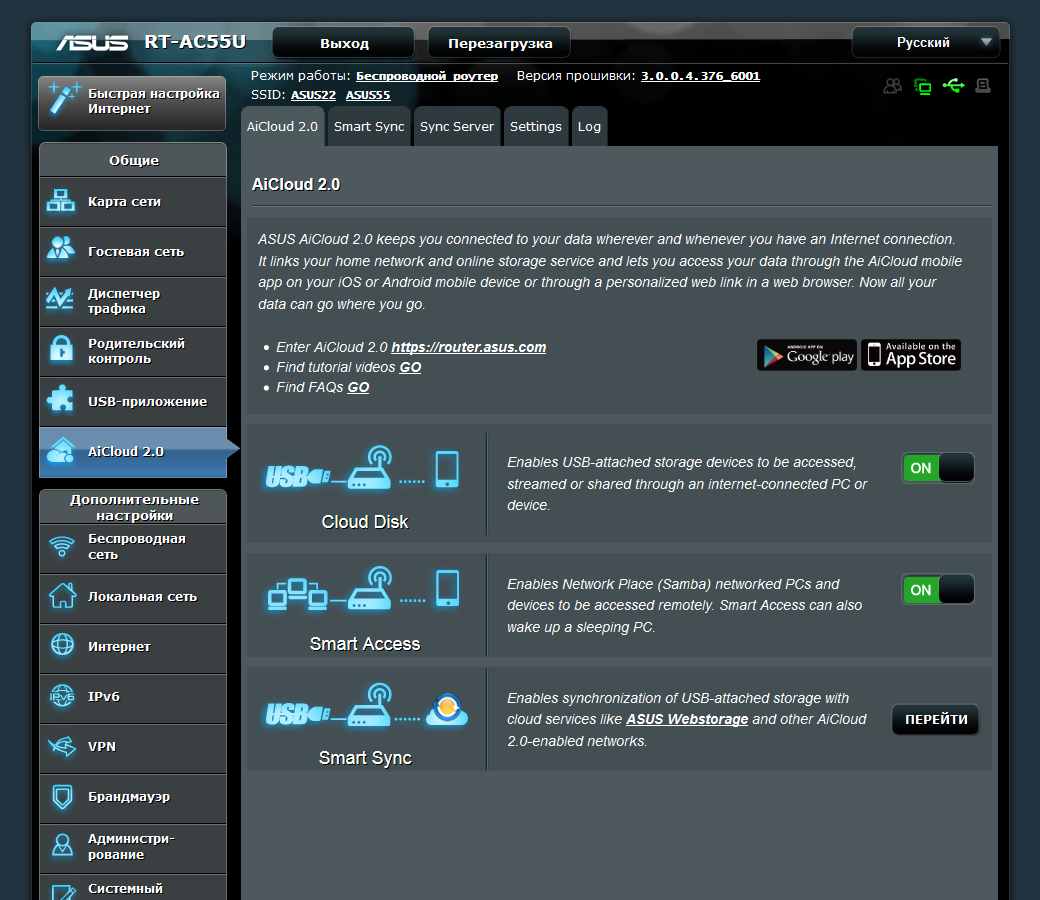Select Гостевая сеть menu entry
This screenshot has width=1040, height=900.
pos(133,251)
